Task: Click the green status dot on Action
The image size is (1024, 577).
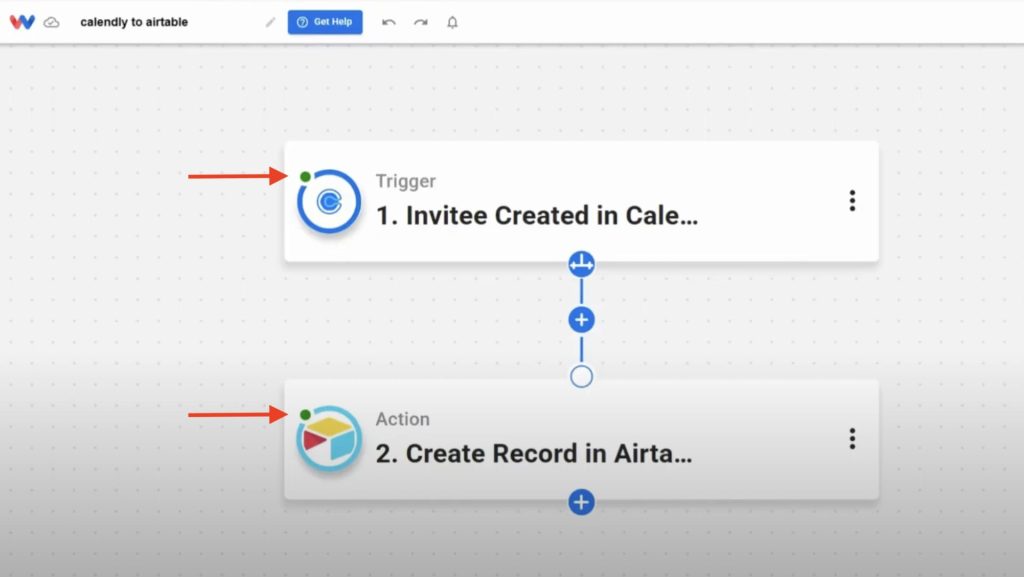Action: (305, 414)
